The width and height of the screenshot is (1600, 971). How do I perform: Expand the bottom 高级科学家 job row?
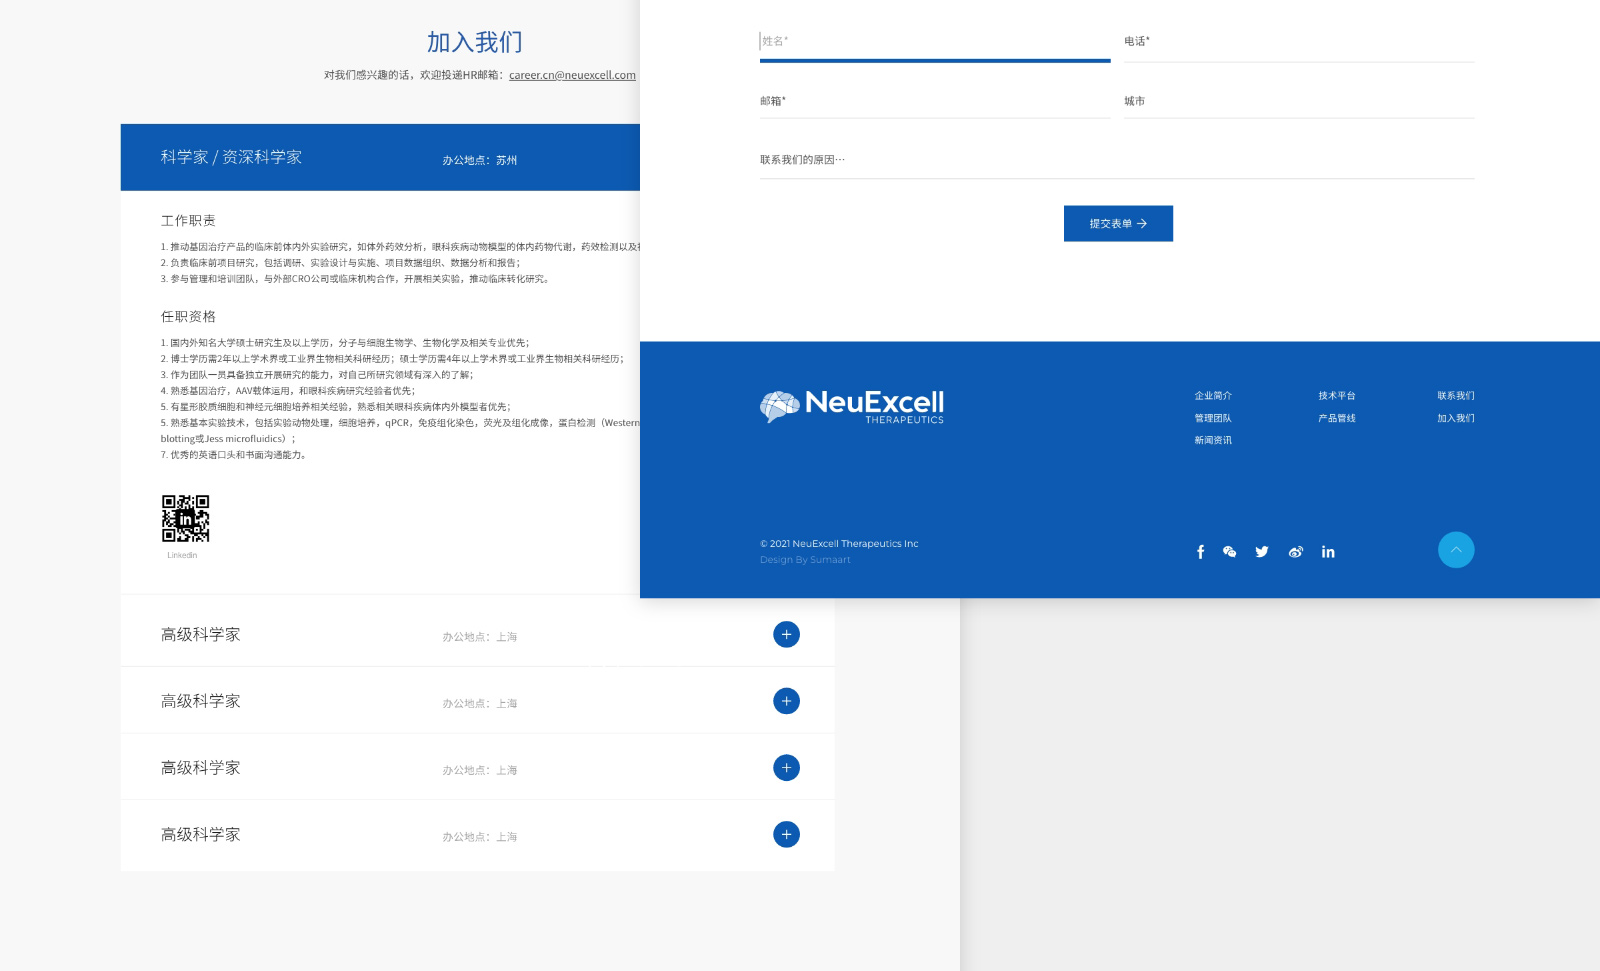tap(786, 835)
